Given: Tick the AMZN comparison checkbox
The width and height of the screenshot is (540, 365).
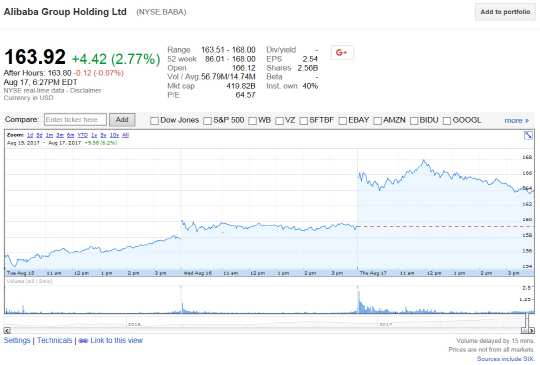Looking at the screenshot, I should point(377,121).
